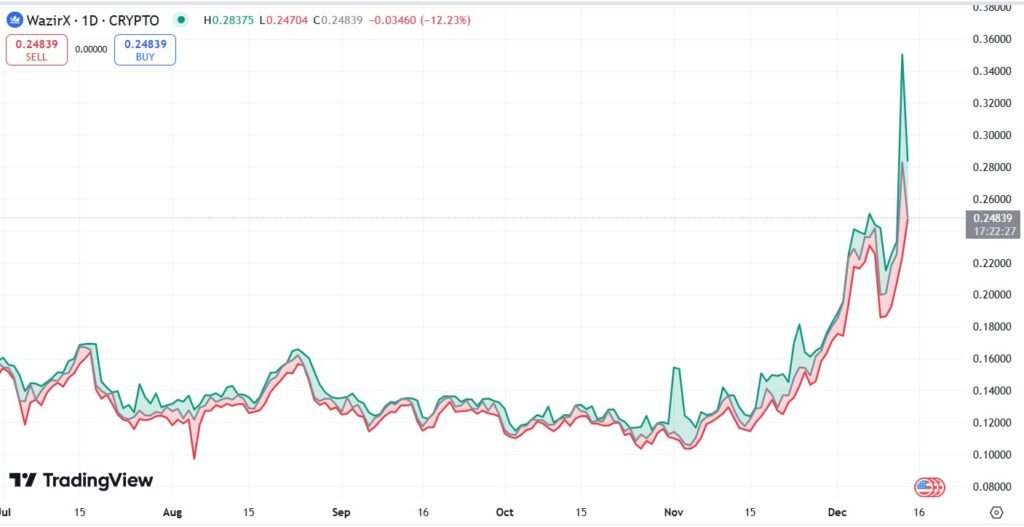Screen dimensions: 1024x527
Task: Click the green market status dot
Action: [x=180, y=20]
